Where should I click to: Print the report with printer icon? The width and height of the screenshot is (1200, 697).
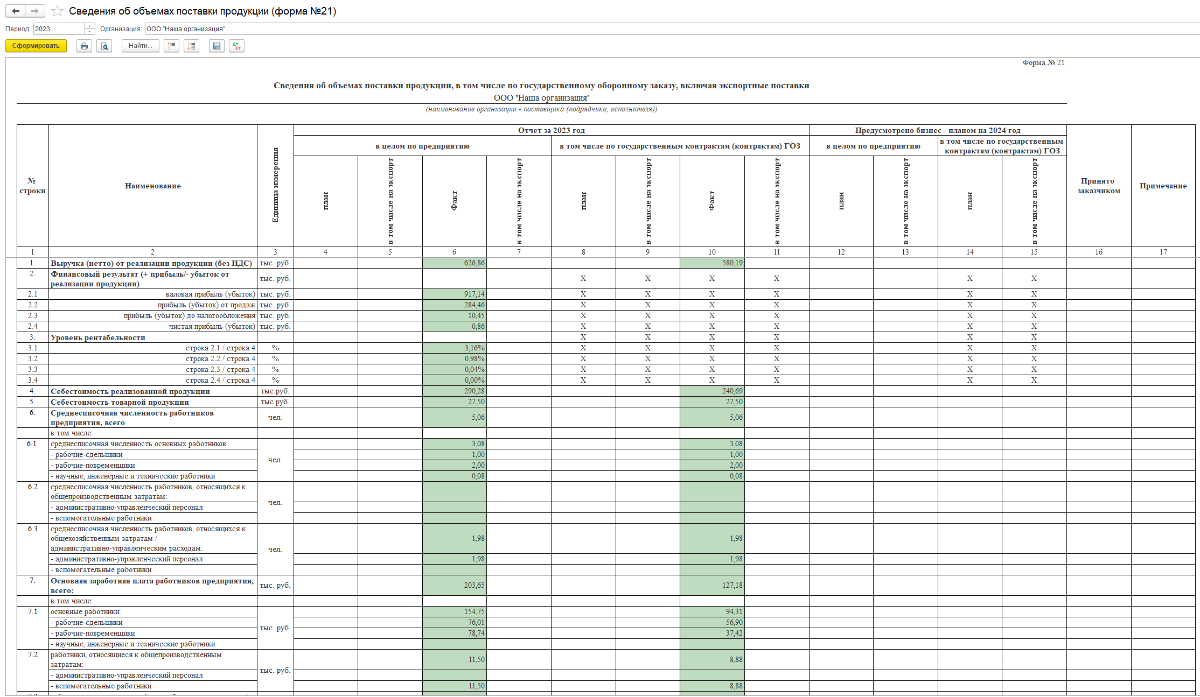pos(84,46)
